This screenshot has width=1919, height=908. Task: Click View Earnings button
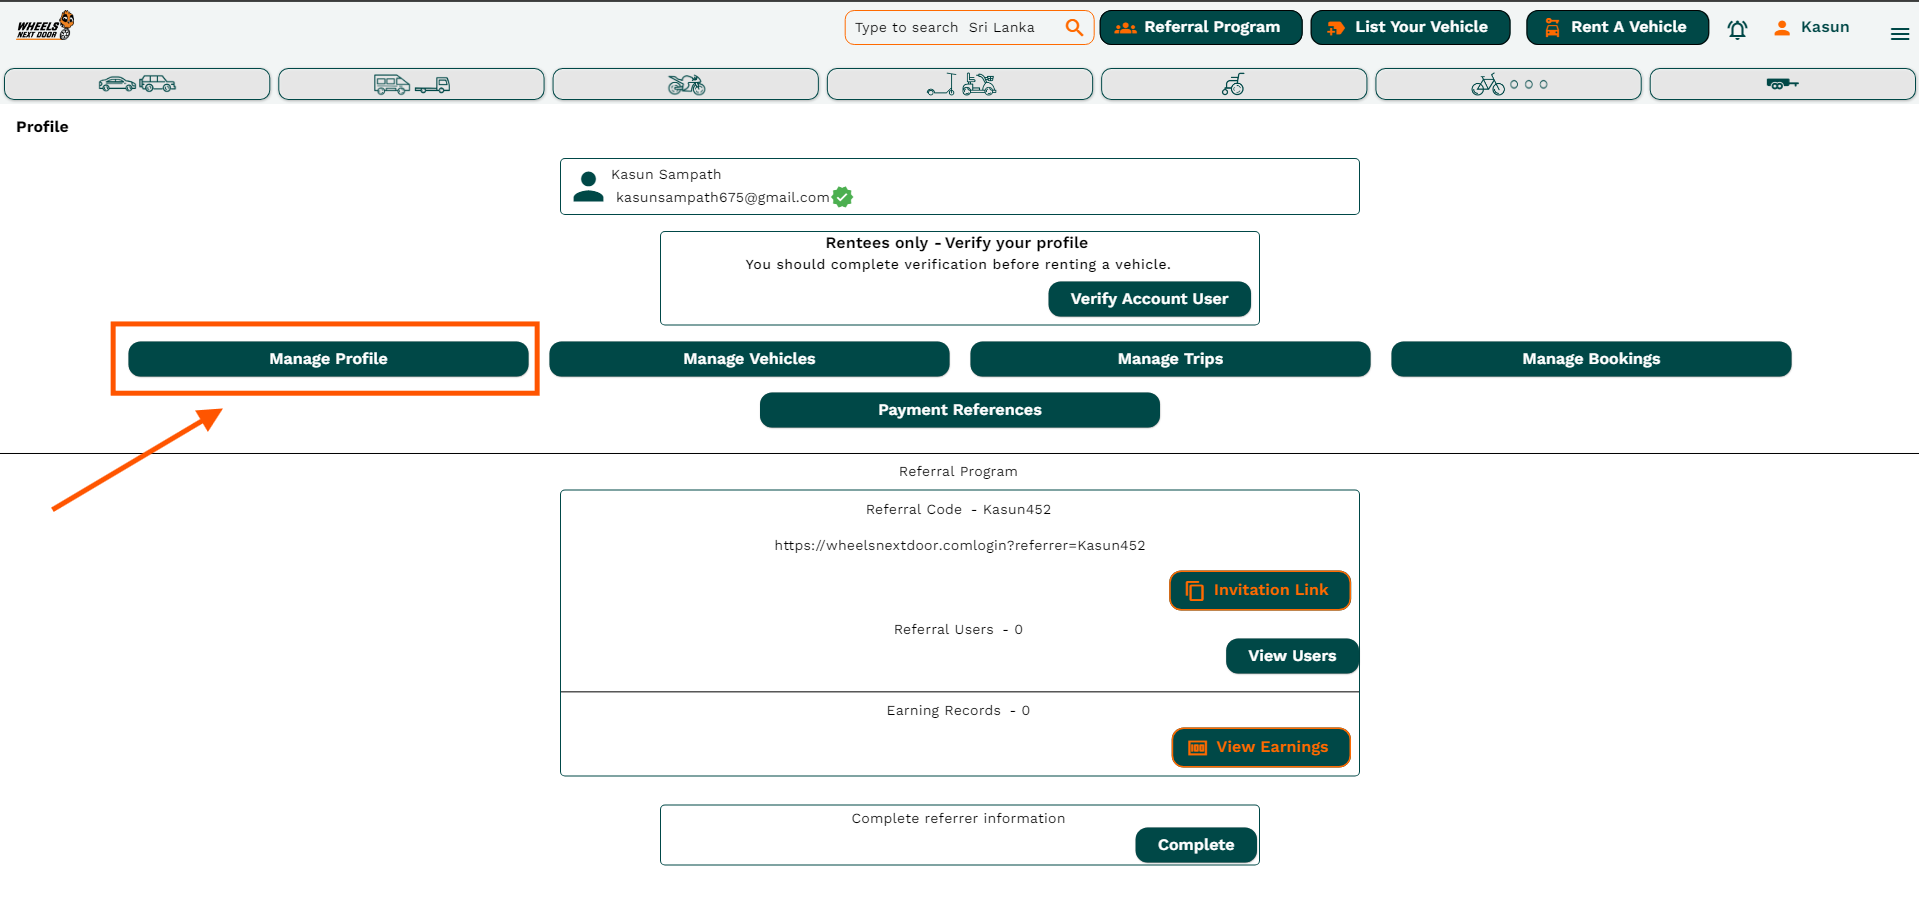tap(1260, 747)
